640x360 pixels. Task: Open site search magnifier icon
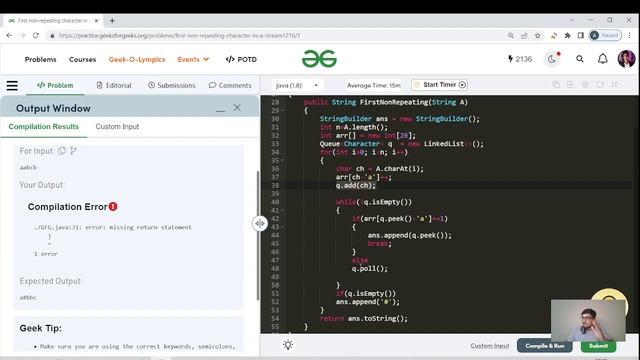[x=580, y=59]
